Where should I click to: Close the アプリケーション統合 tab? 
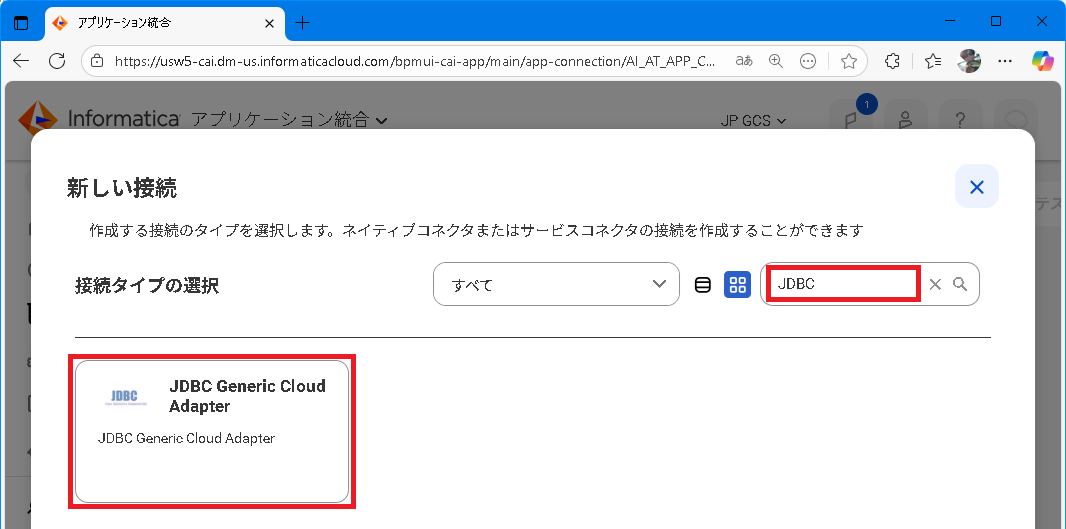[x=270, y=23]
